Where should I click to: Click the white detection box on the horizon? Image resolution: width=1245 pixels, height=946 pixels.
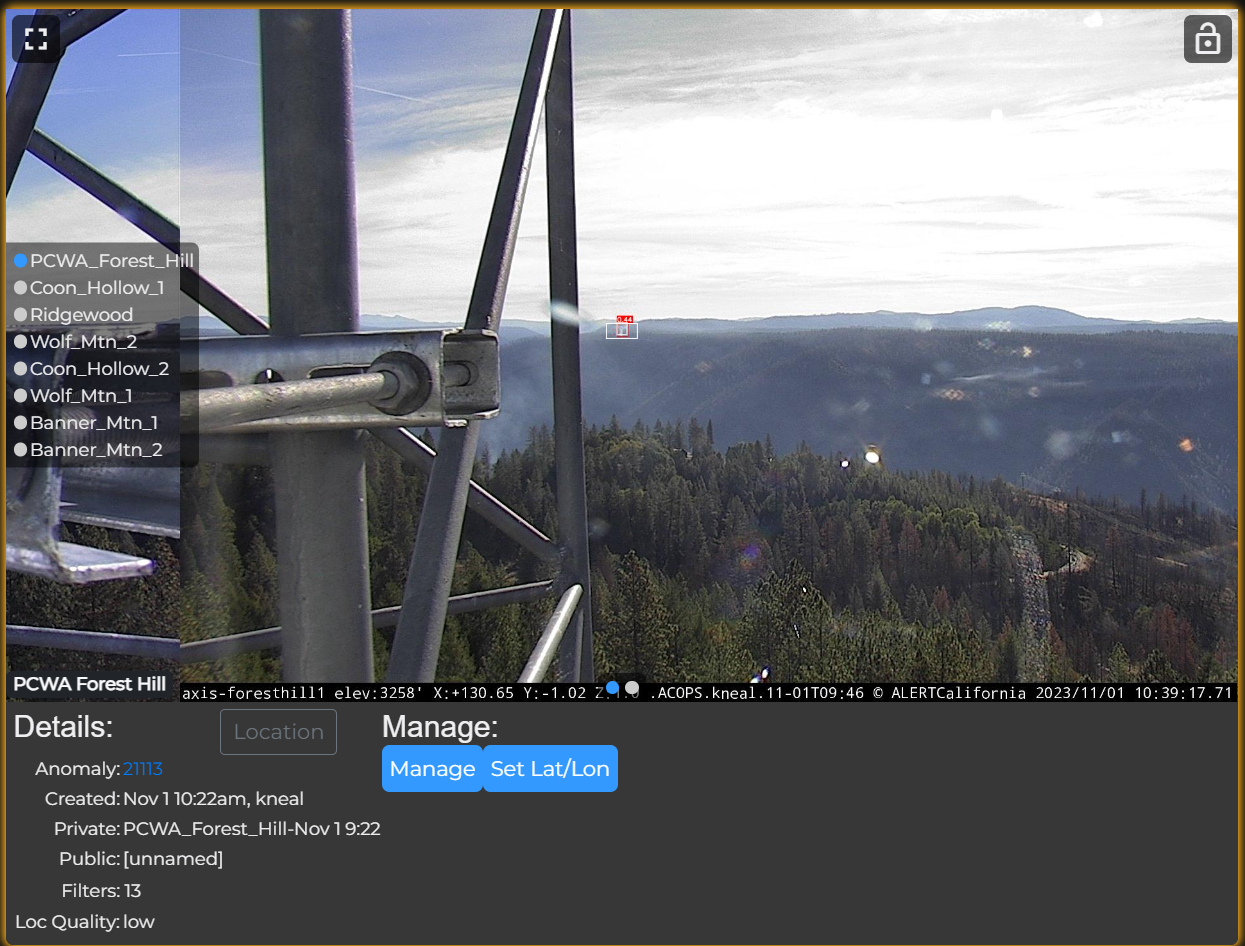(x=621, y=331)
